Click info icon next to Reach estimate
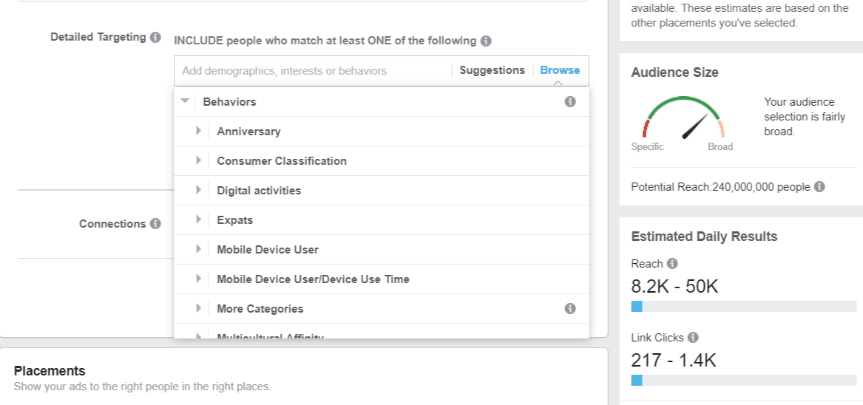Viewport: 863px width, 405px height. 672,264
